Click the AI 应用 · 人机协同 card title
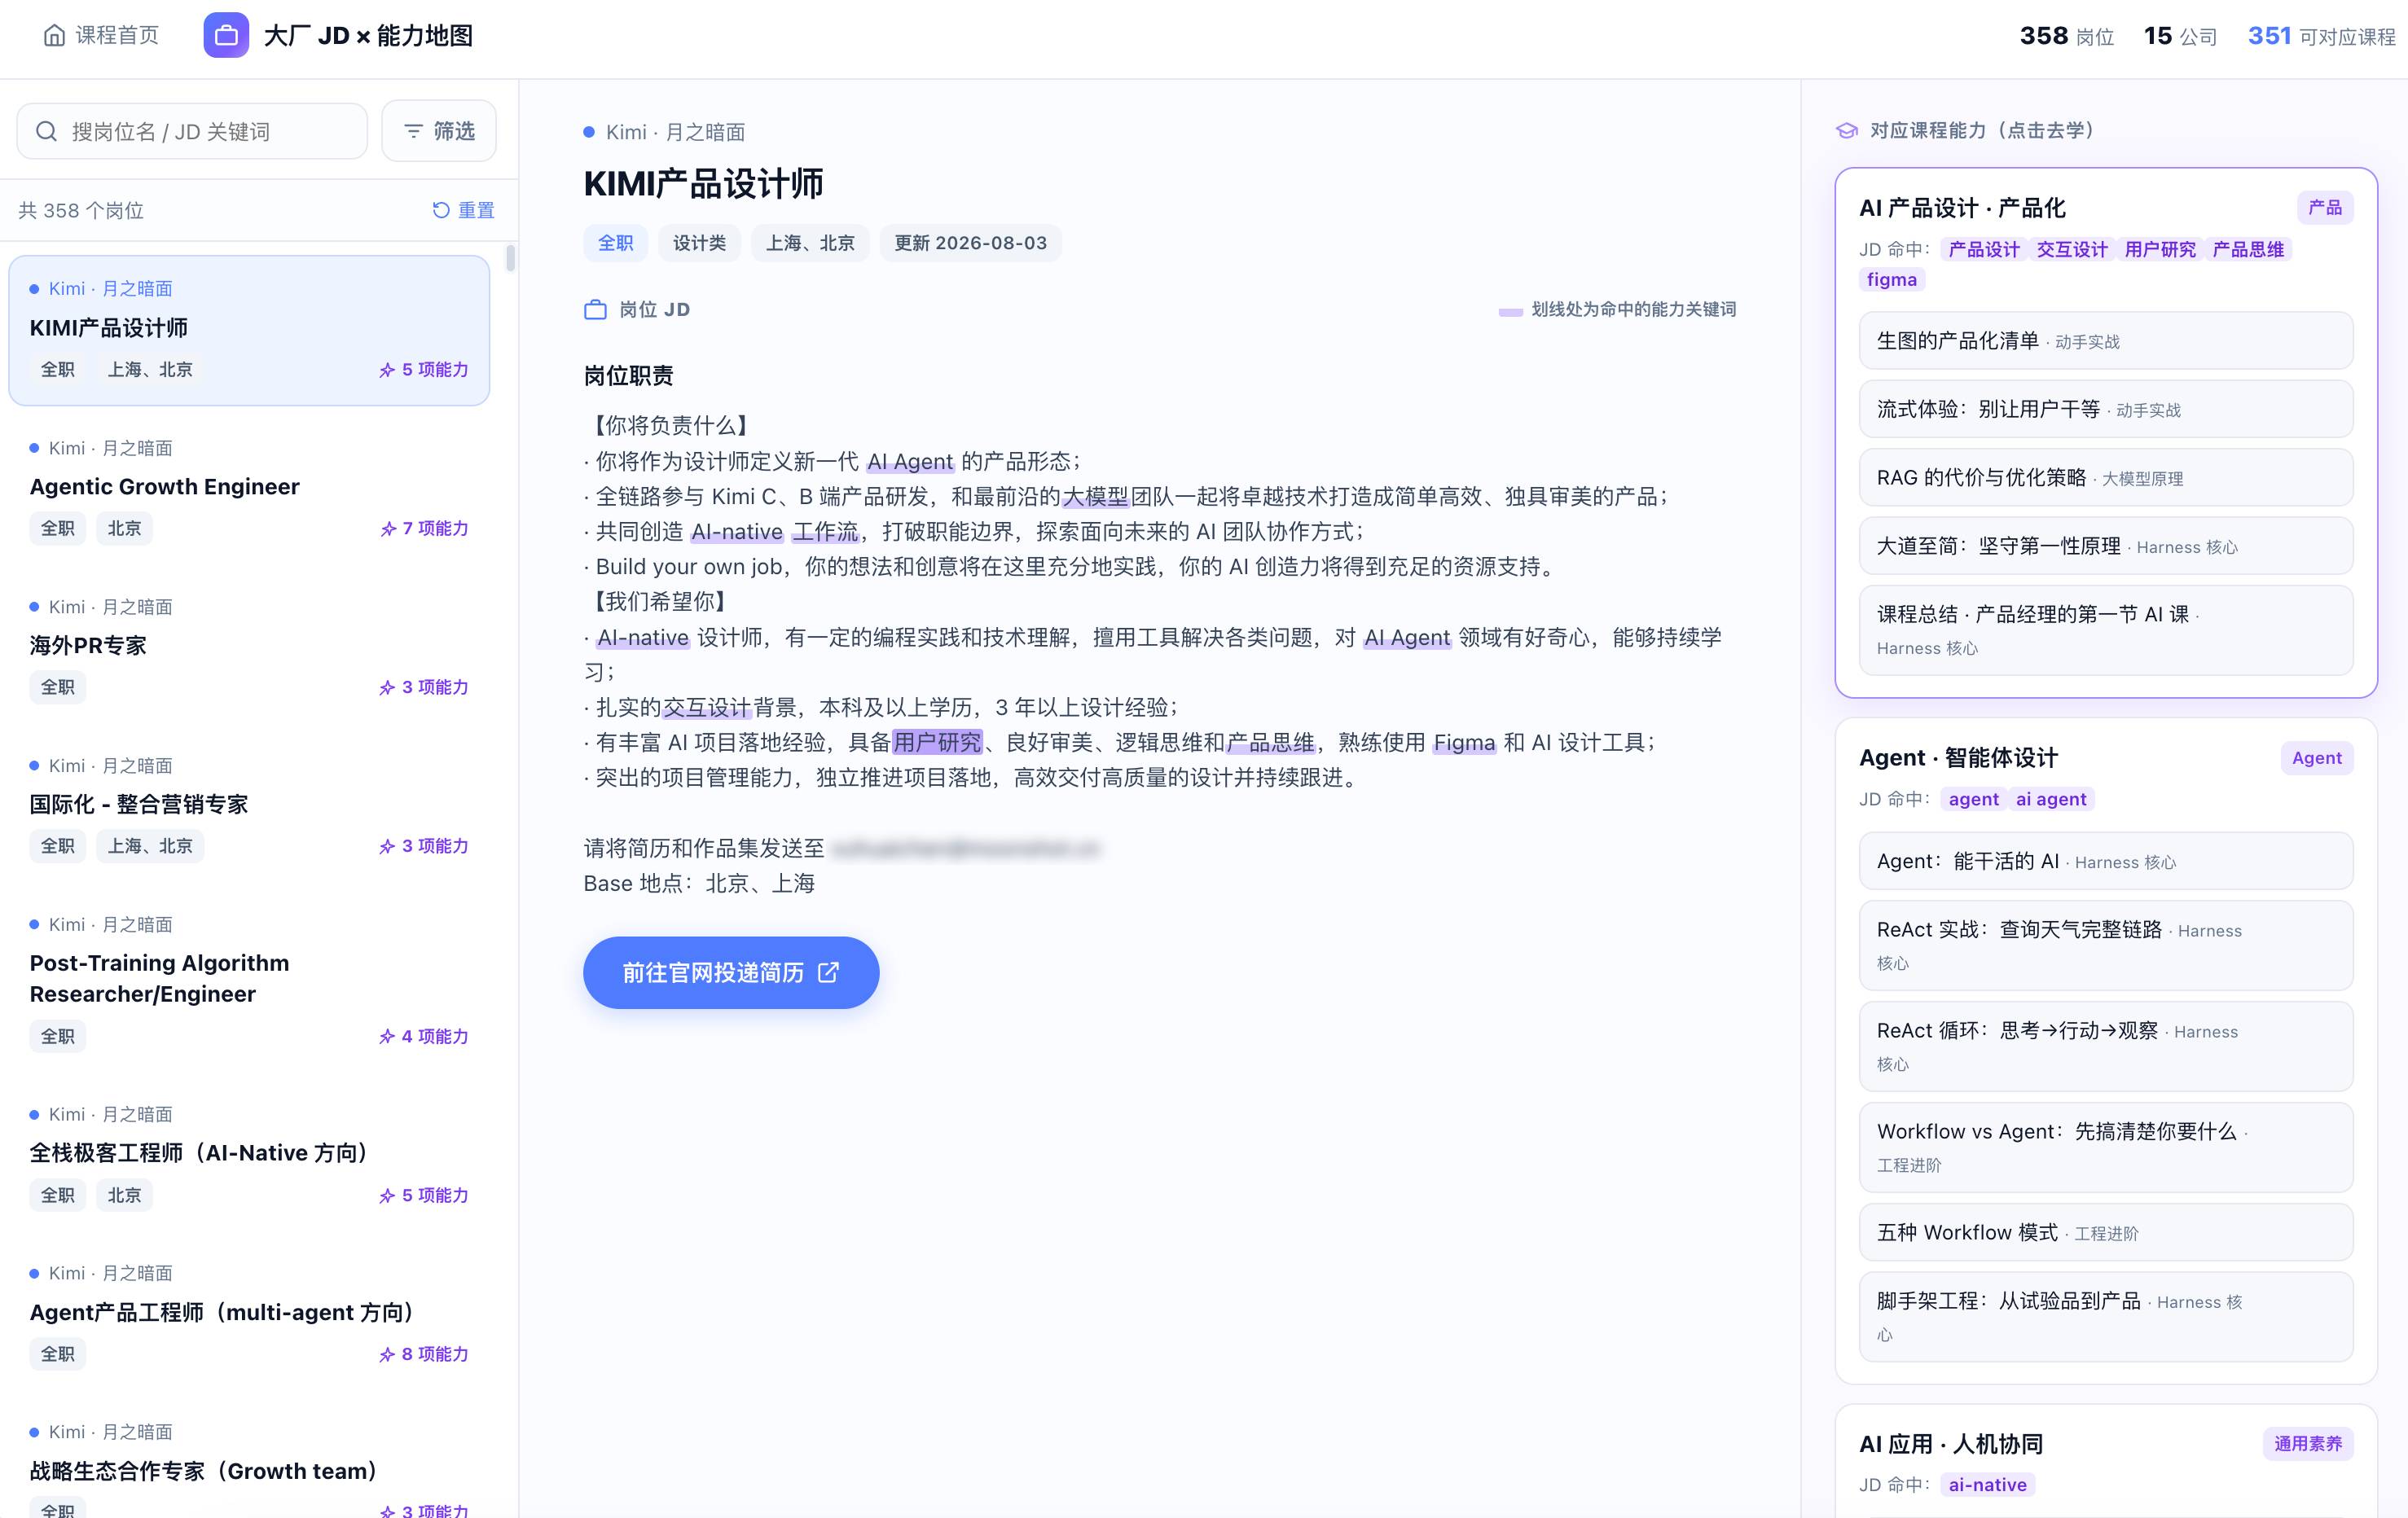Screen dimensions: 2408x1518 pos(1951,1444)
